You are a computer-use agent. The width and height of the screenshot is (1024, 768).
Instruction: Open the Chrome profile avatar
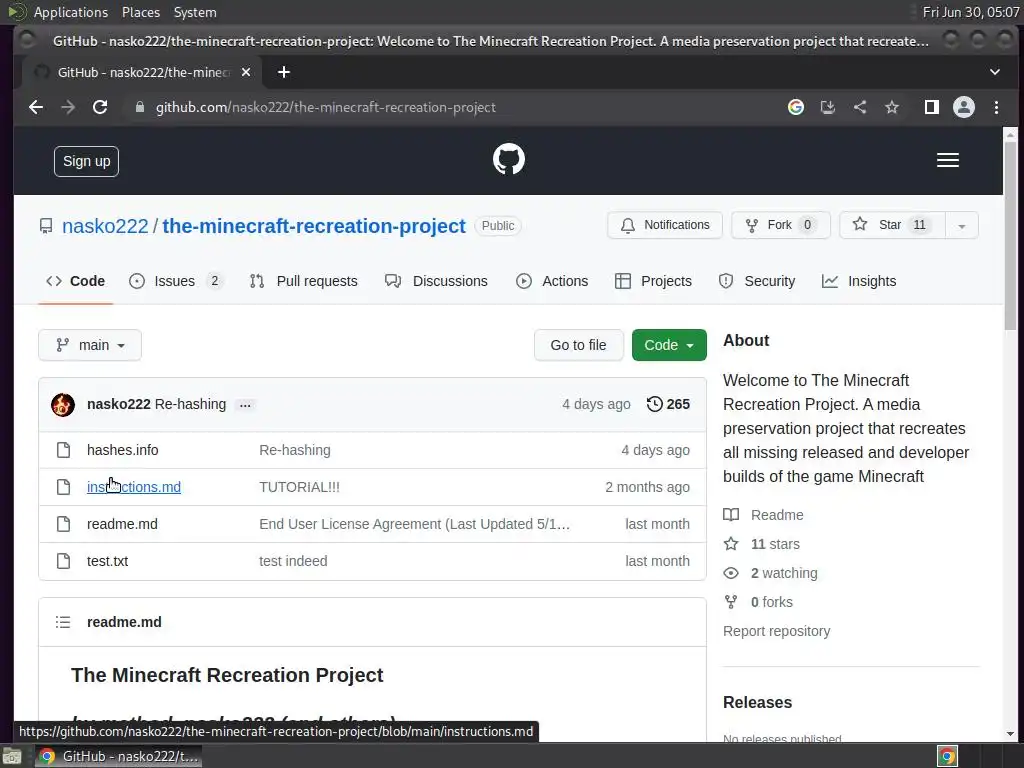tap(964, 107)
